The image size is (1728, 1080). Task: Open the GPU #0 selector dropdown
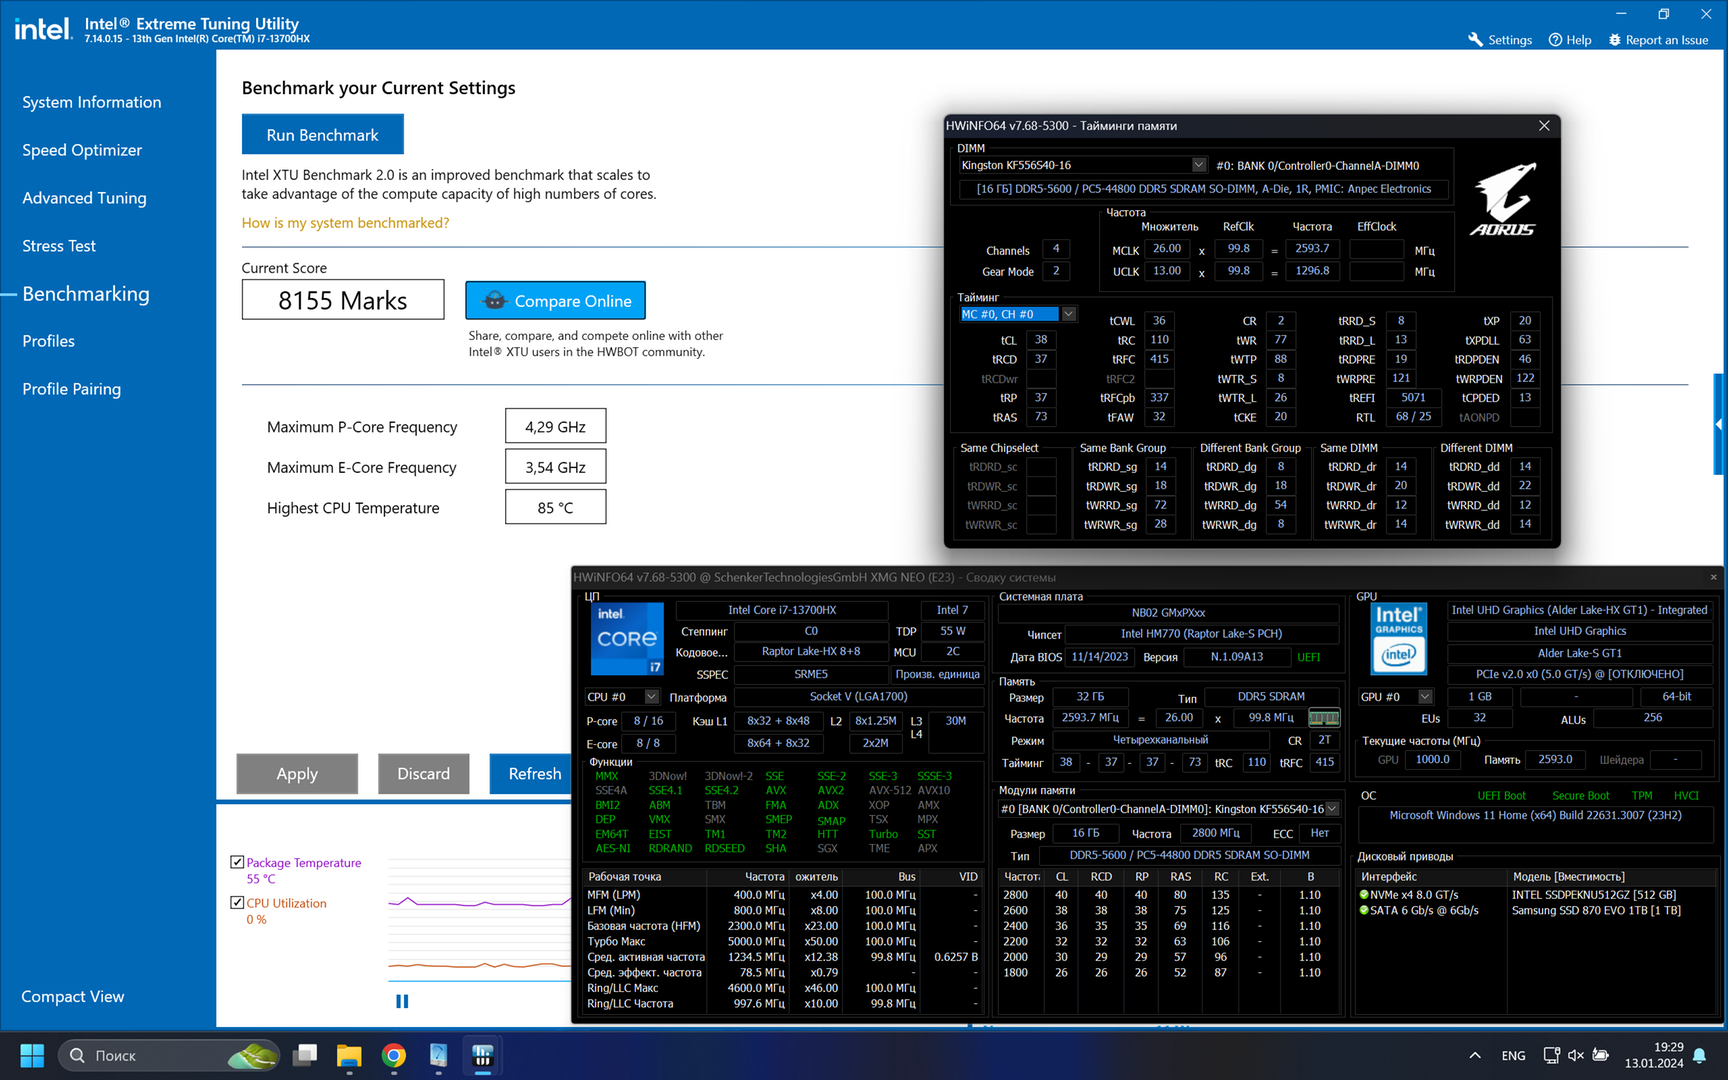pos(1425,697)
